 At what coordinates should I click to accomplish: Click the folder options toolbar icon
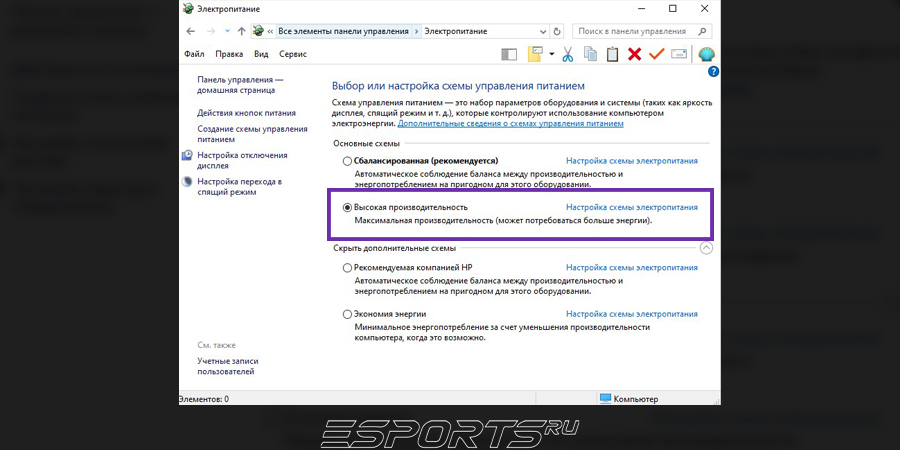click(535, 54)
